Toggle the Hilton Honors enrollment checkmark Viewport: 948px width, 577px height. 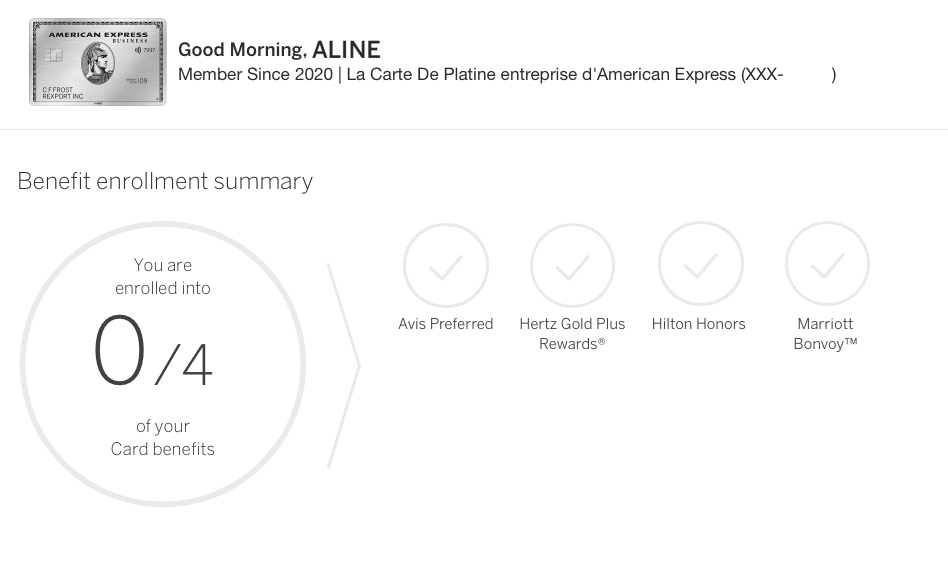click(700, 263)
